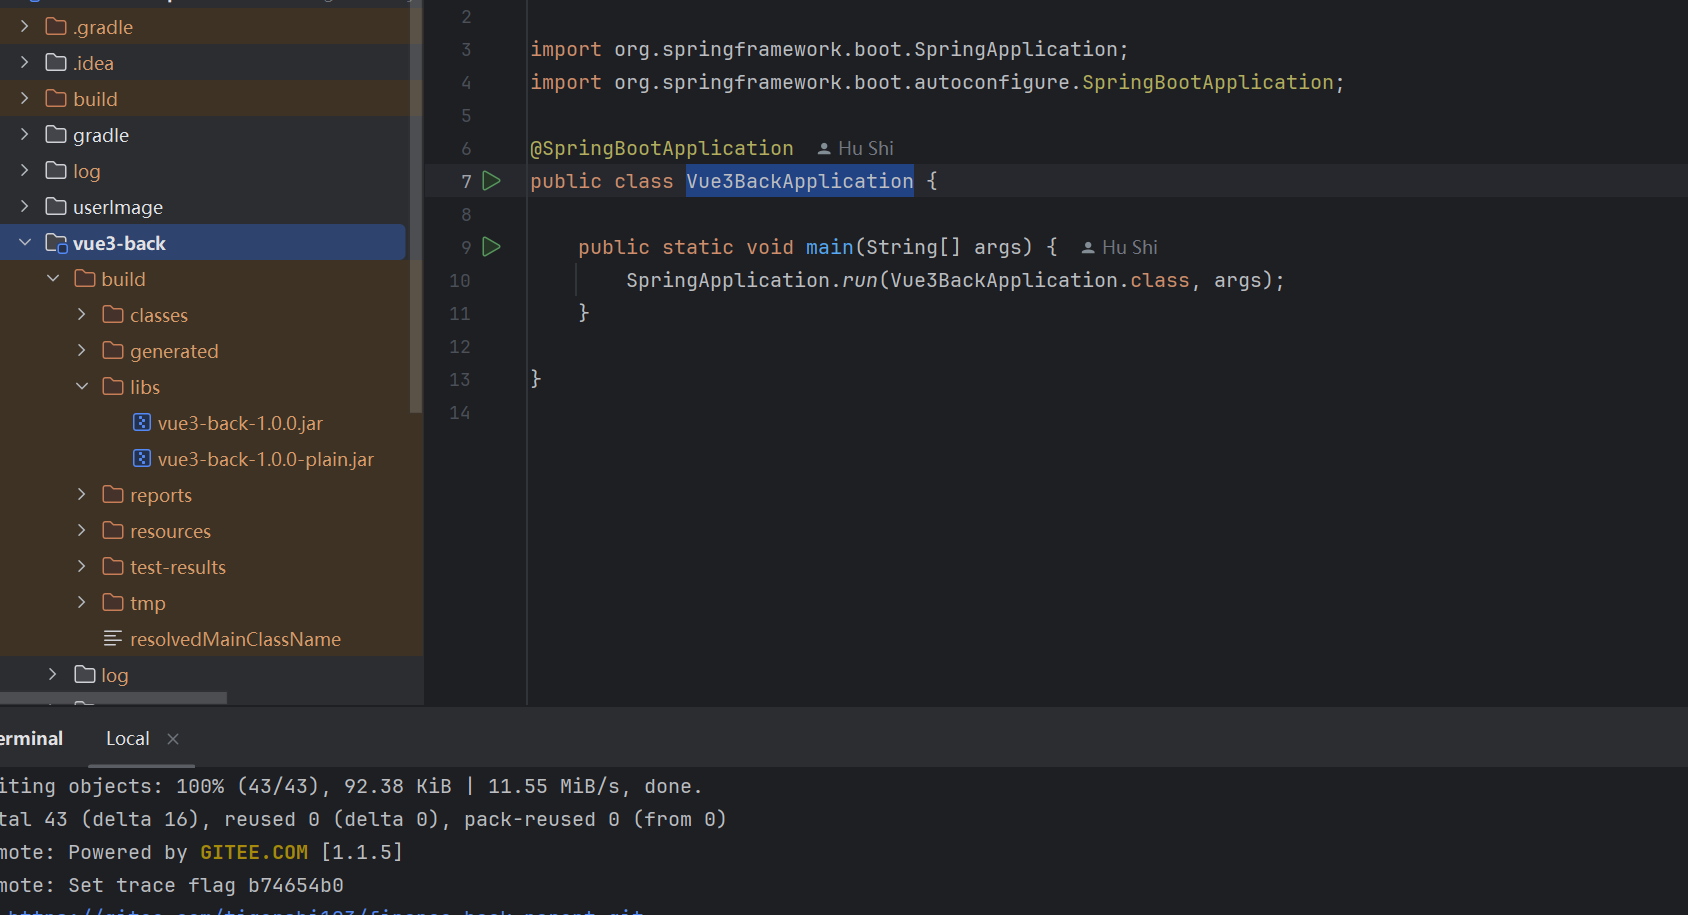Select the userImage folder row

(203, 207)
